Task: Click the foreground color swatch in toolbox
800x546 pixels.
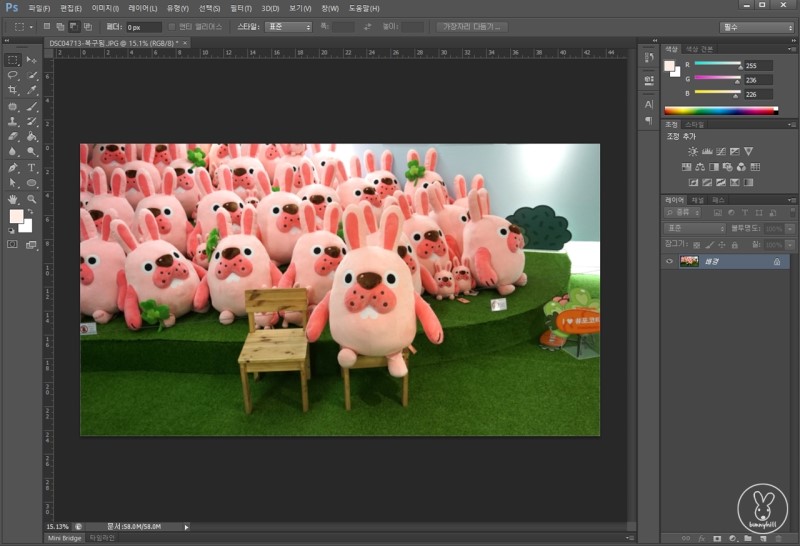Action: click(16, 217)
